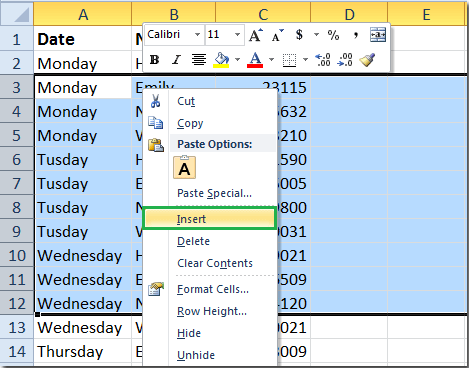Viewport: 469px width, 368px height.
Task: Click the Paste option A button
Action: tap(184, 168)
